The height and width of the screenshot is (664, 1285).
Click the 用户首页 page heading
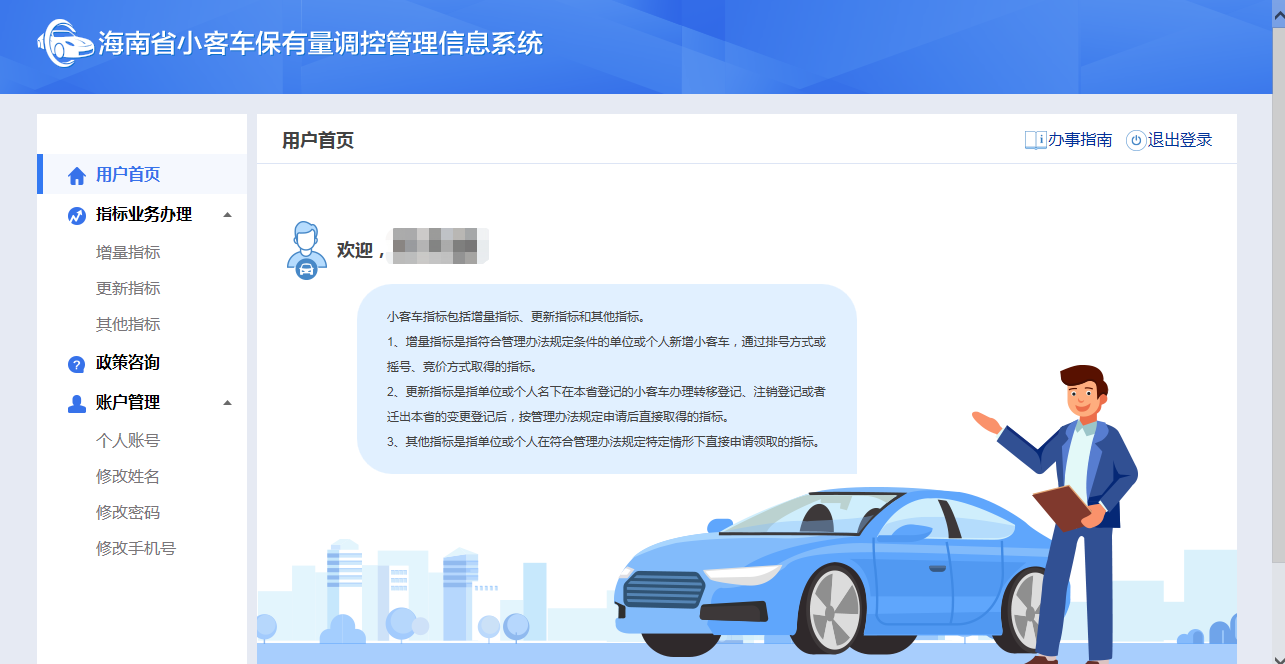click(318, 140)
